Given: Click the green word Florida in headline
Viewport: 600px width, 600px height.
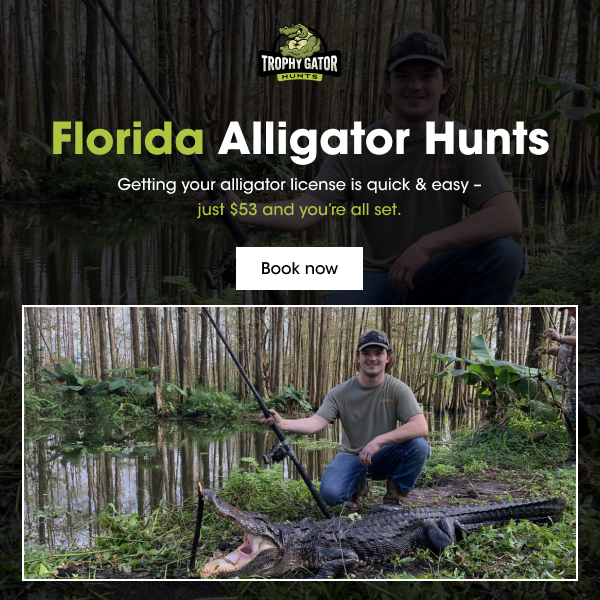Looking at the screenshot, I should (128, 139).
